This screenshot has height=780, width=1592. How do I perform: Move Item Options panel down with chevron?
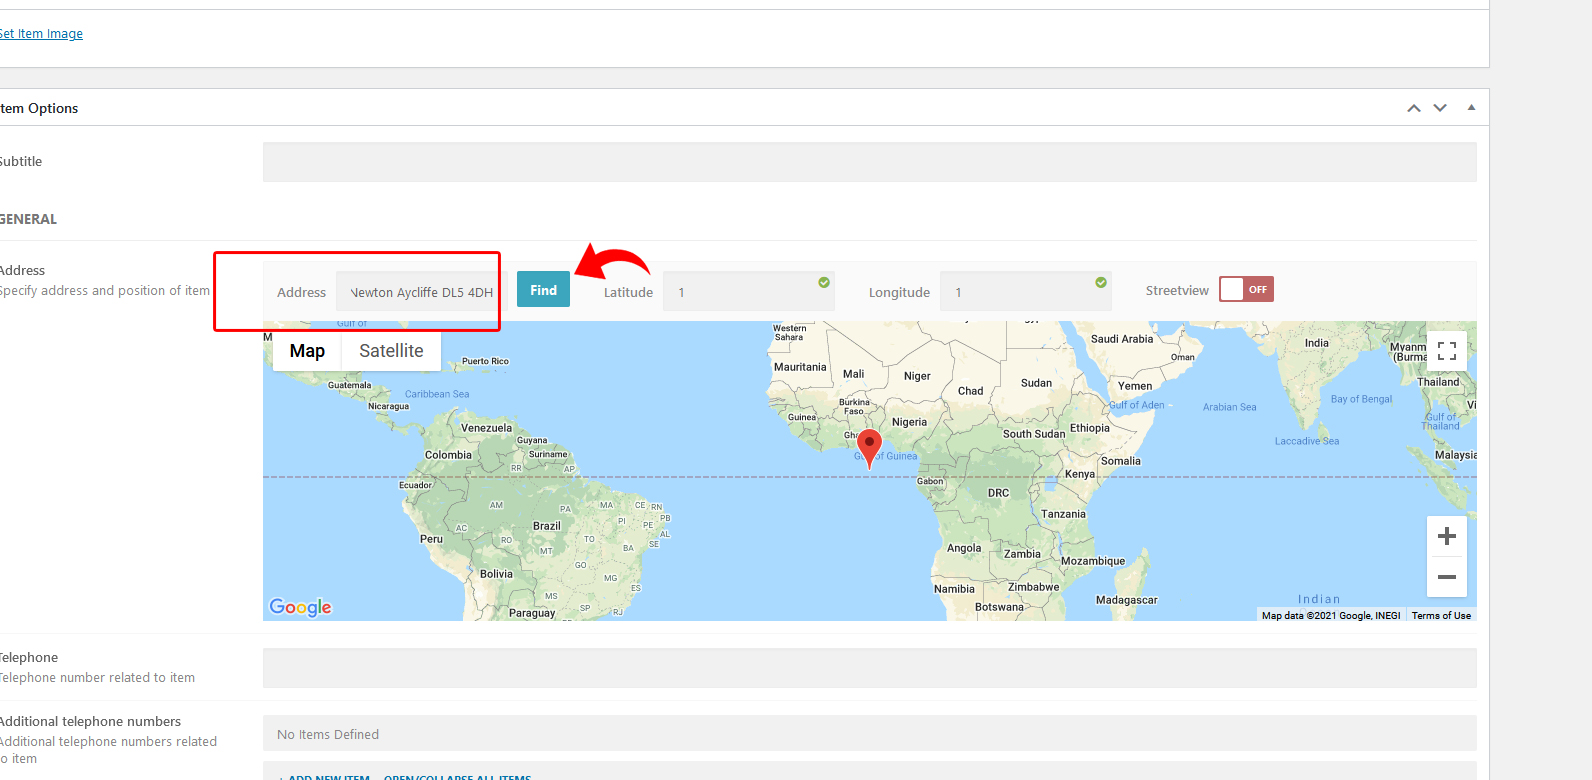[x=1440, y=108]
